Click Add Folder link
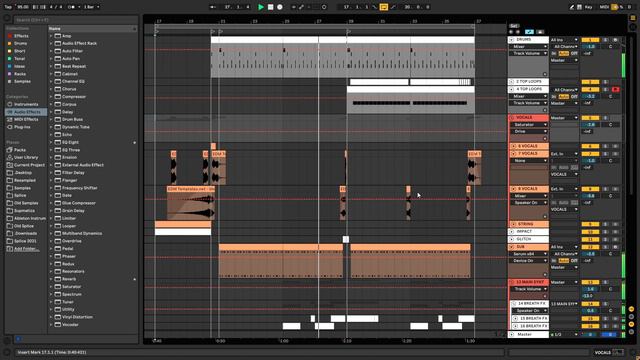This screenshot has height=360, width=640. (x=27, y=249)
